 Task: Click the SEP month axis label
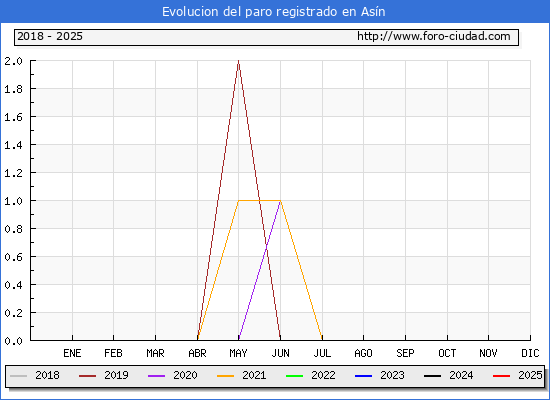[405, 353]
